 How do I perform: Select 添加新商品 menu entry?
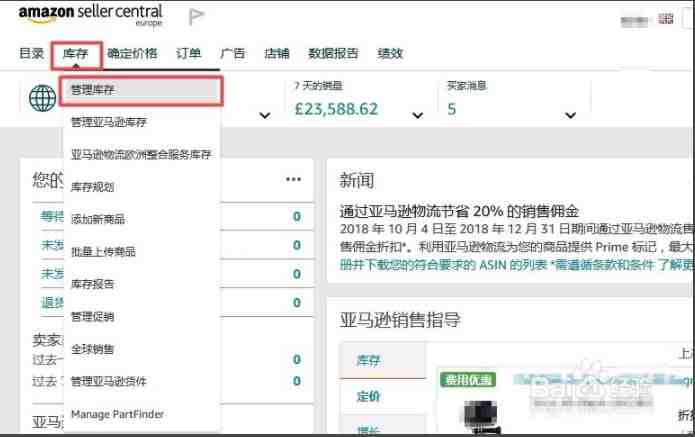98,219
